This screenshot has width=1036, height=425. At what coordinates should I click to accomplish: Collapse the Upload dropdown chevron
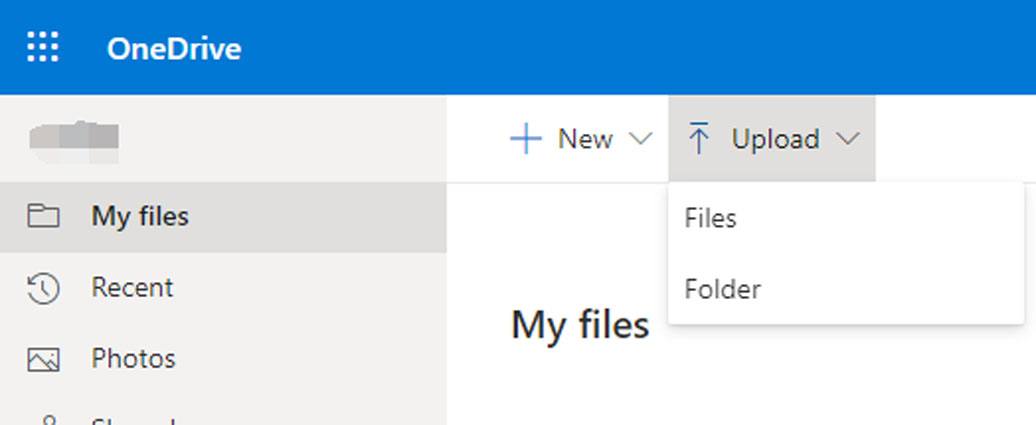tap(848, 139)
